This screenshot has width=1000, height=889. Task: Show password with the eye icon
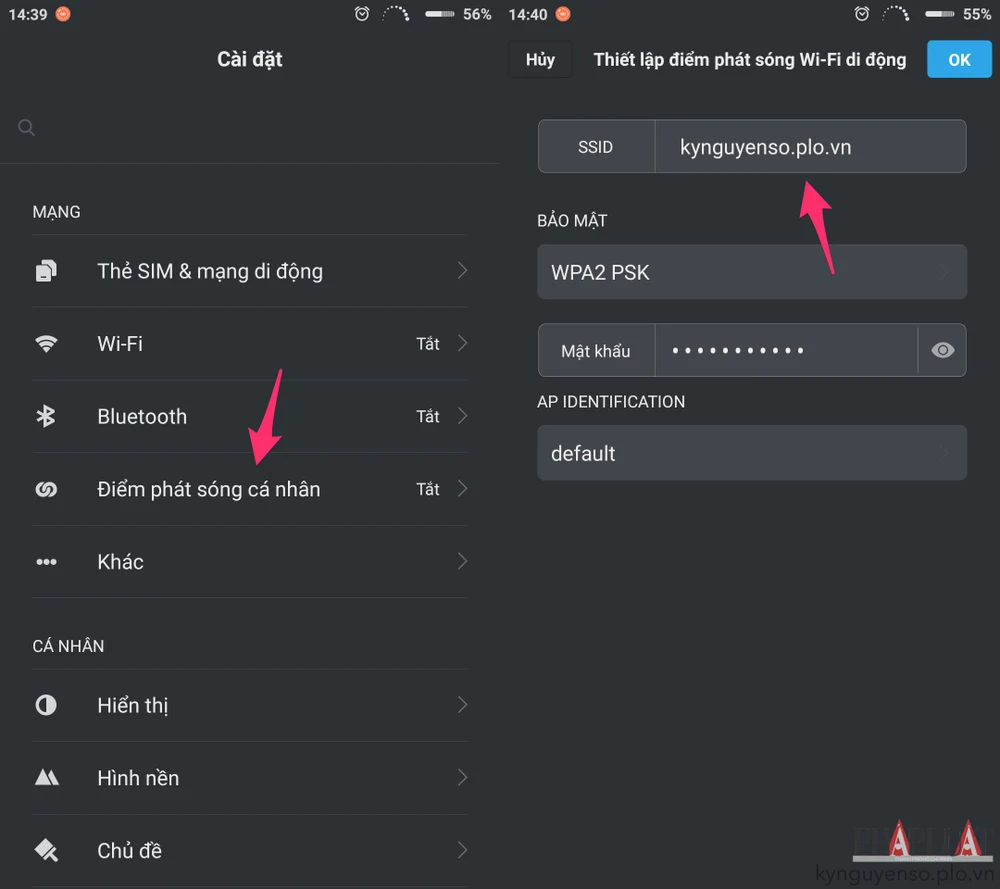coord(942,350)
